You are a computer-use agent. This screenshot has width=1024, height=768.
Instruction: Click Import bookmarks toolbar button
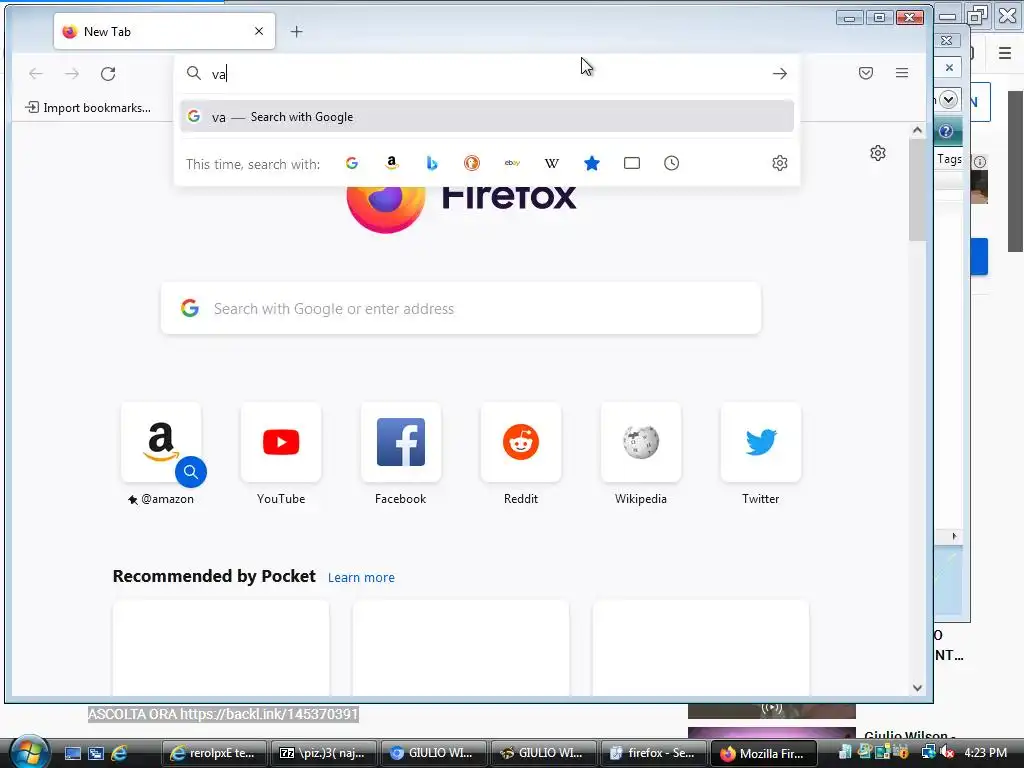tap(88, 108)
